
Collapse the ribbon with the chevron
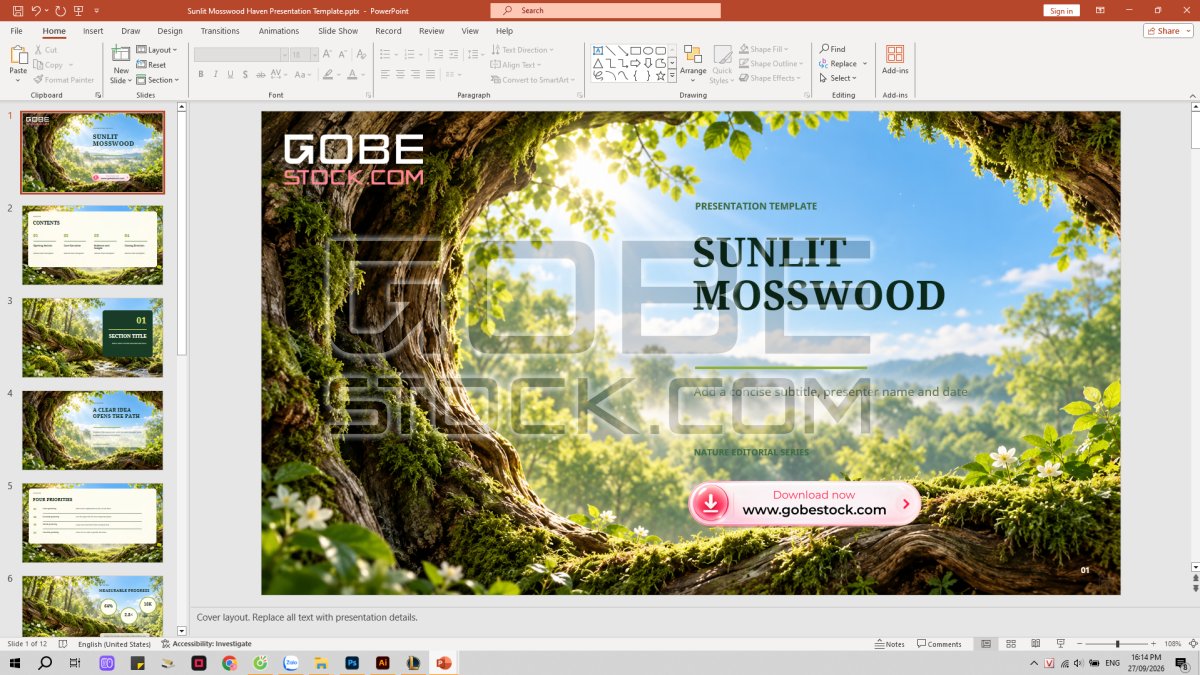1191,95
